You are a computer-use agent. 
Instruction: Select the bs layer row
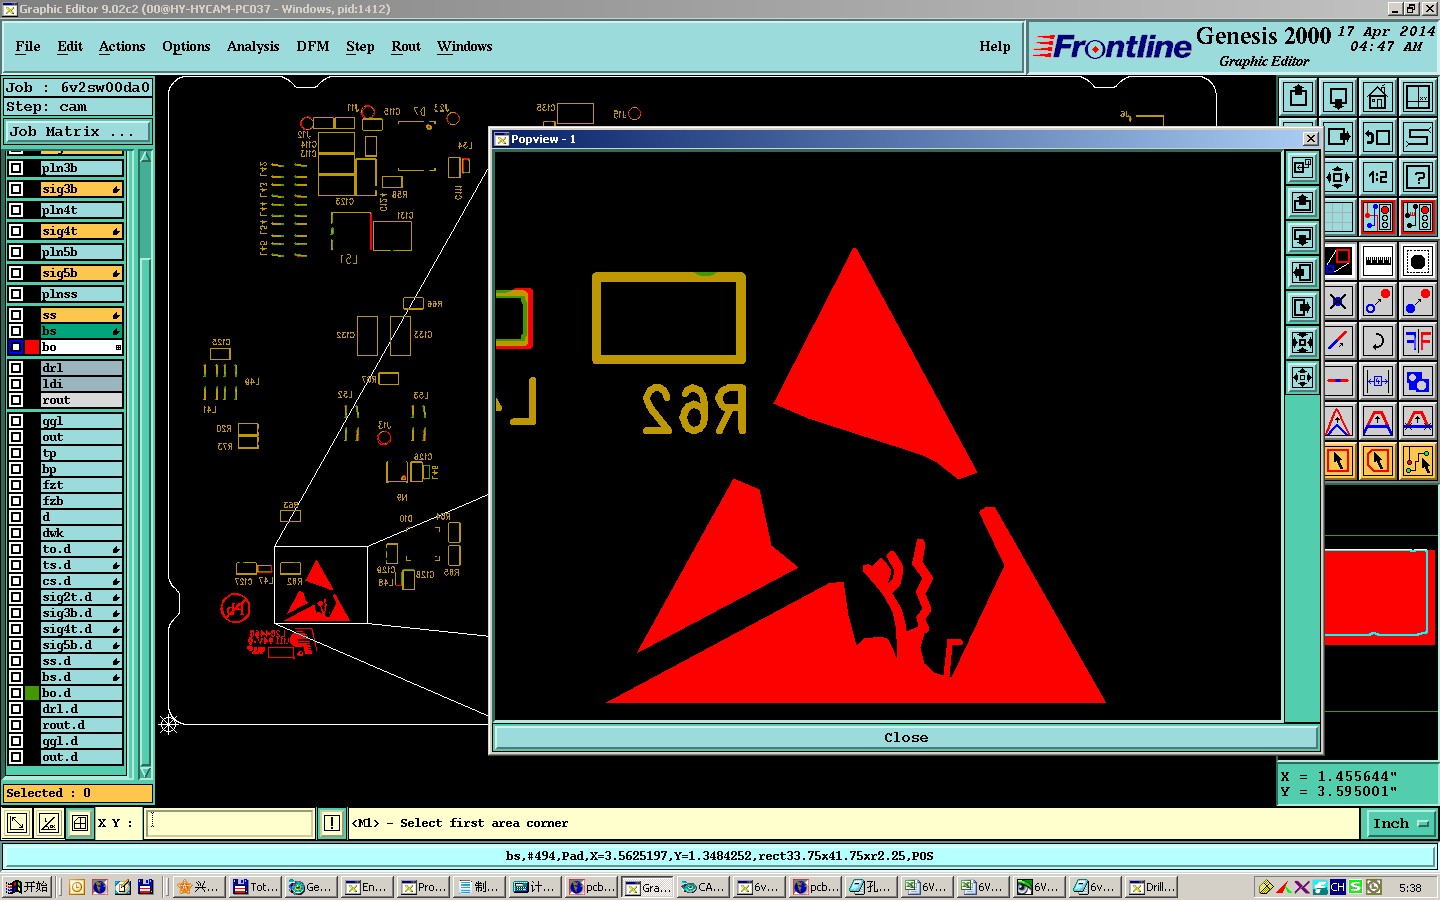(x=81, y=331)
